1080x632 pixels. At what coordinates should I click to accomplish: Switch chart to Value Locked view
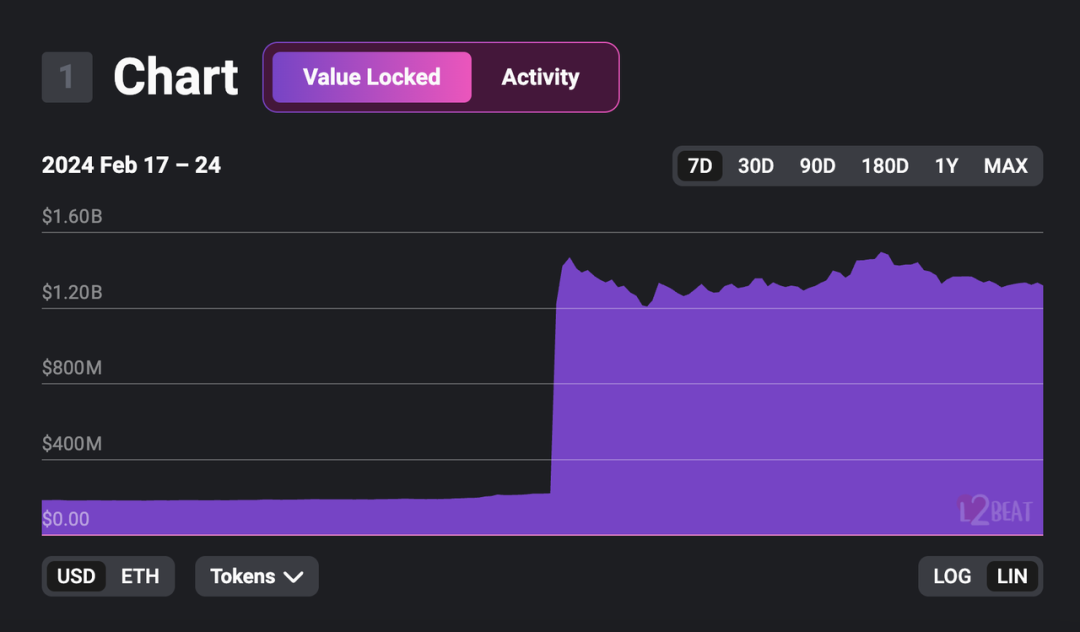click(x=372, y=77)
